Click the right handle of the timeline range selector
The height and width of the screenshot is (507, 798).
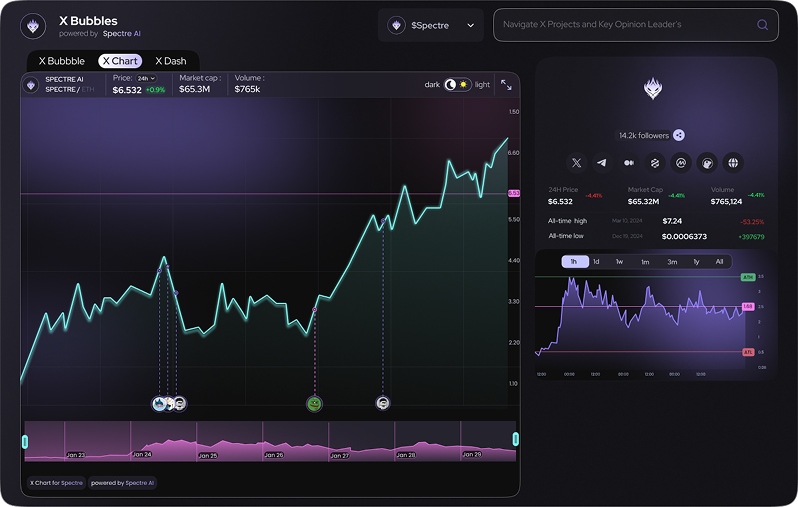516,439
